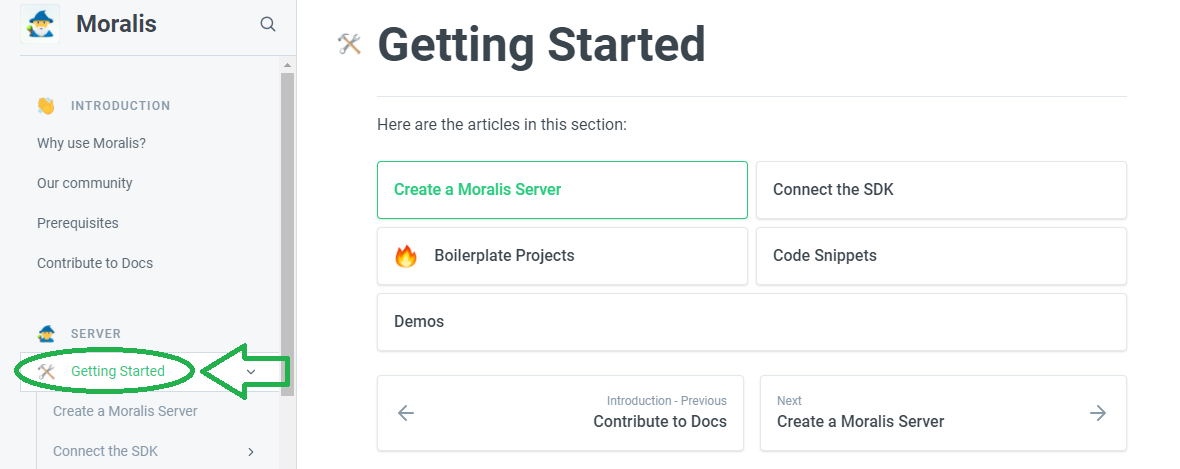The height and width of the screenshot is (469, 1180).
Task: Click the Server section wizard icon
Action: (46, 333)
